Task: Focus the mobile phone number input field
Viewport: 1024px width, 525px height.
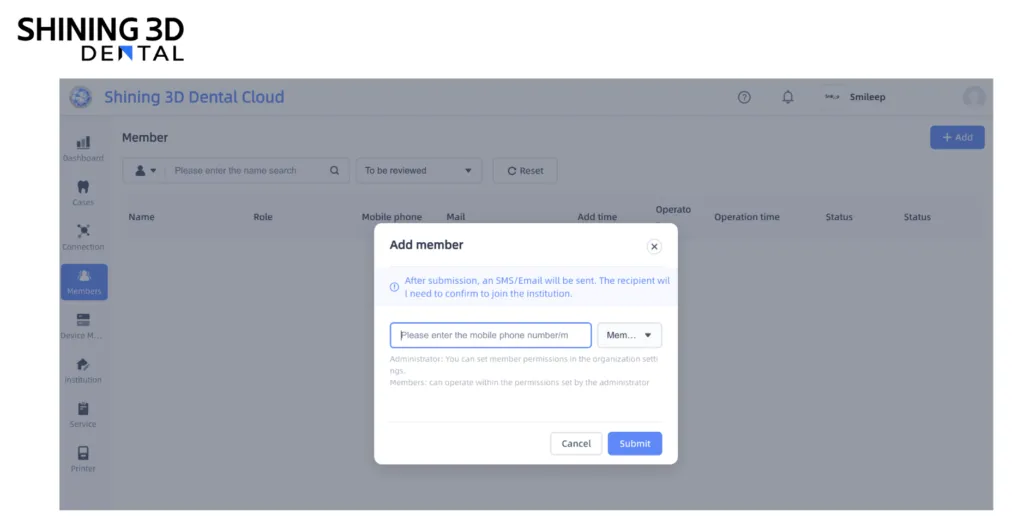Action: (x=490, y=335)
